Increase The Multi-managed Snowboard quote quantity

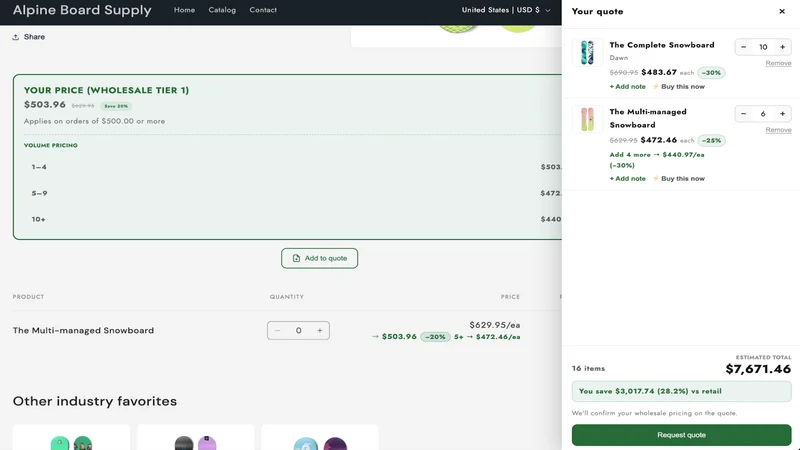tap(782, 114)
